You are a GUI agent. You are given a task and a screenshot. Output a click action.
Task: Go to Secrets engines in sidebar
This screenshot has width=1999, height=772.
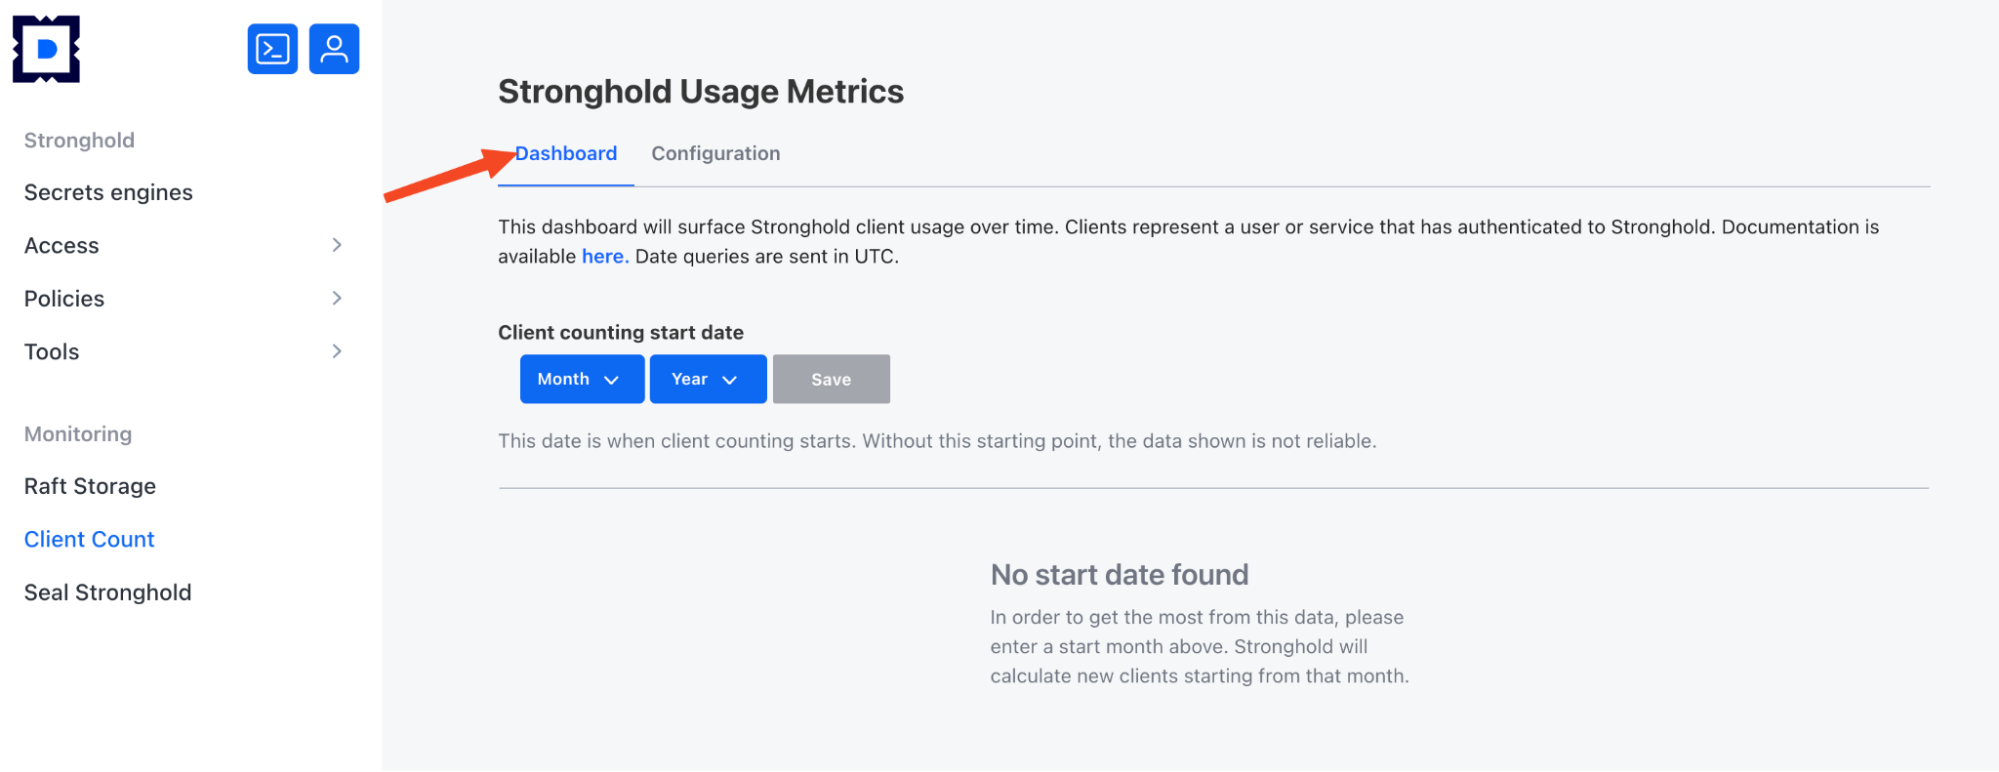click(x=108, y=192)
